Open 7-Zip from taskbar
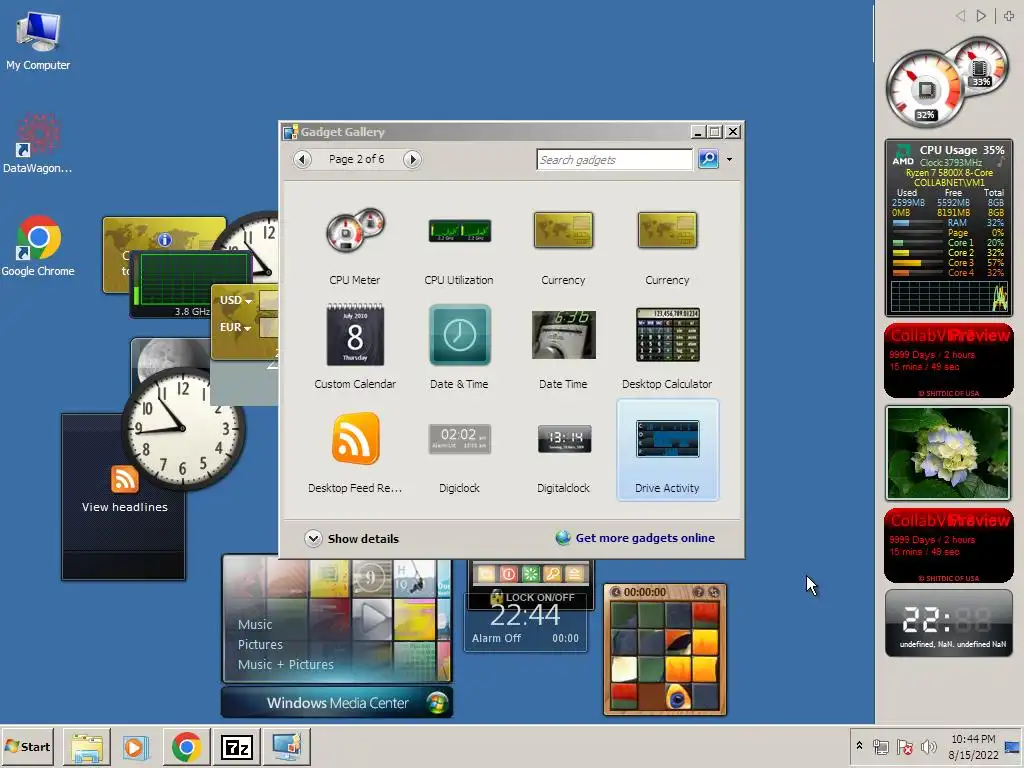This screenshot has width=1024, height=768. (236, 746)
